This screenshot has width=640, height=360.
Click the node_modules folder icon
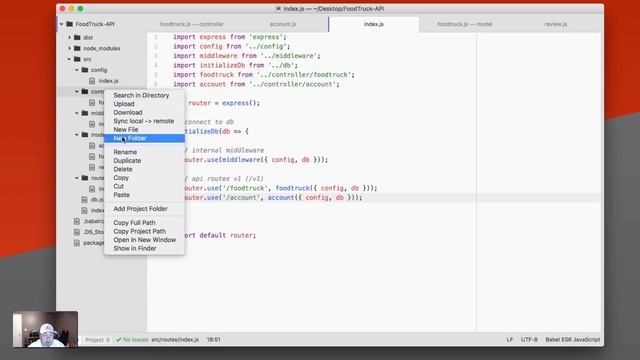click(77, 48)
